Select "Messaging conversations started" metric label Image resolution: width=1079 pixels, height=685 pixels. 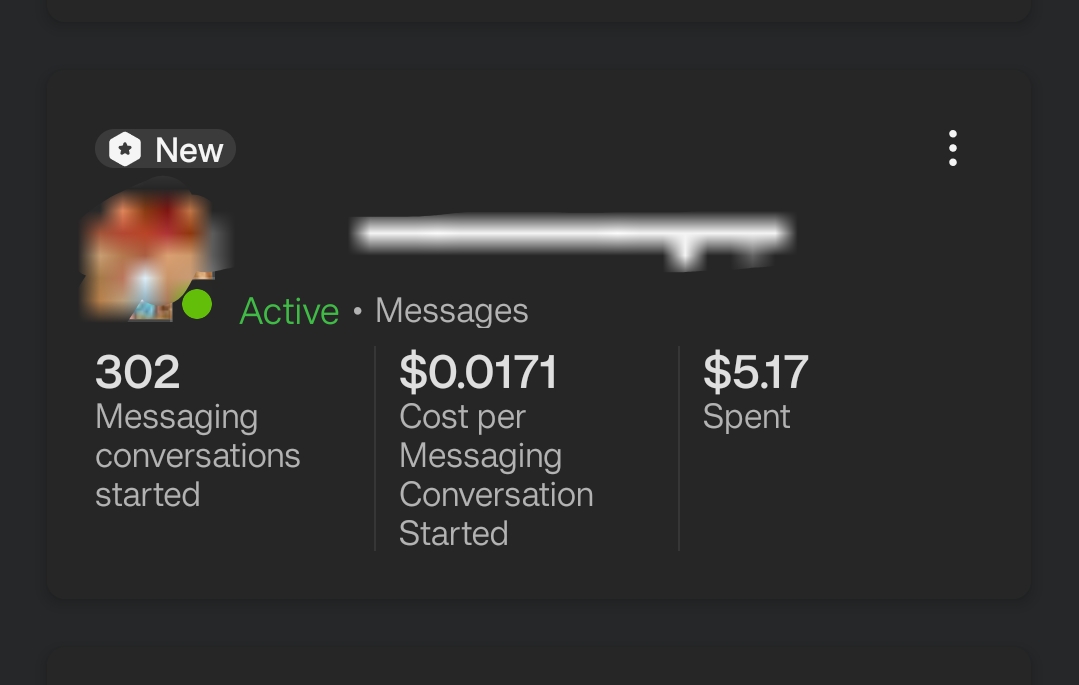pyautogui.click(x=197, y=455)
